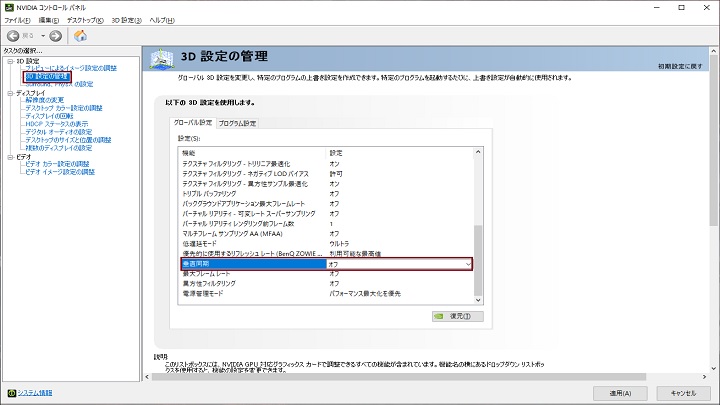Select ディスプレイの回転 in task tree
720x405 pixels.
(x=49, y=116)
